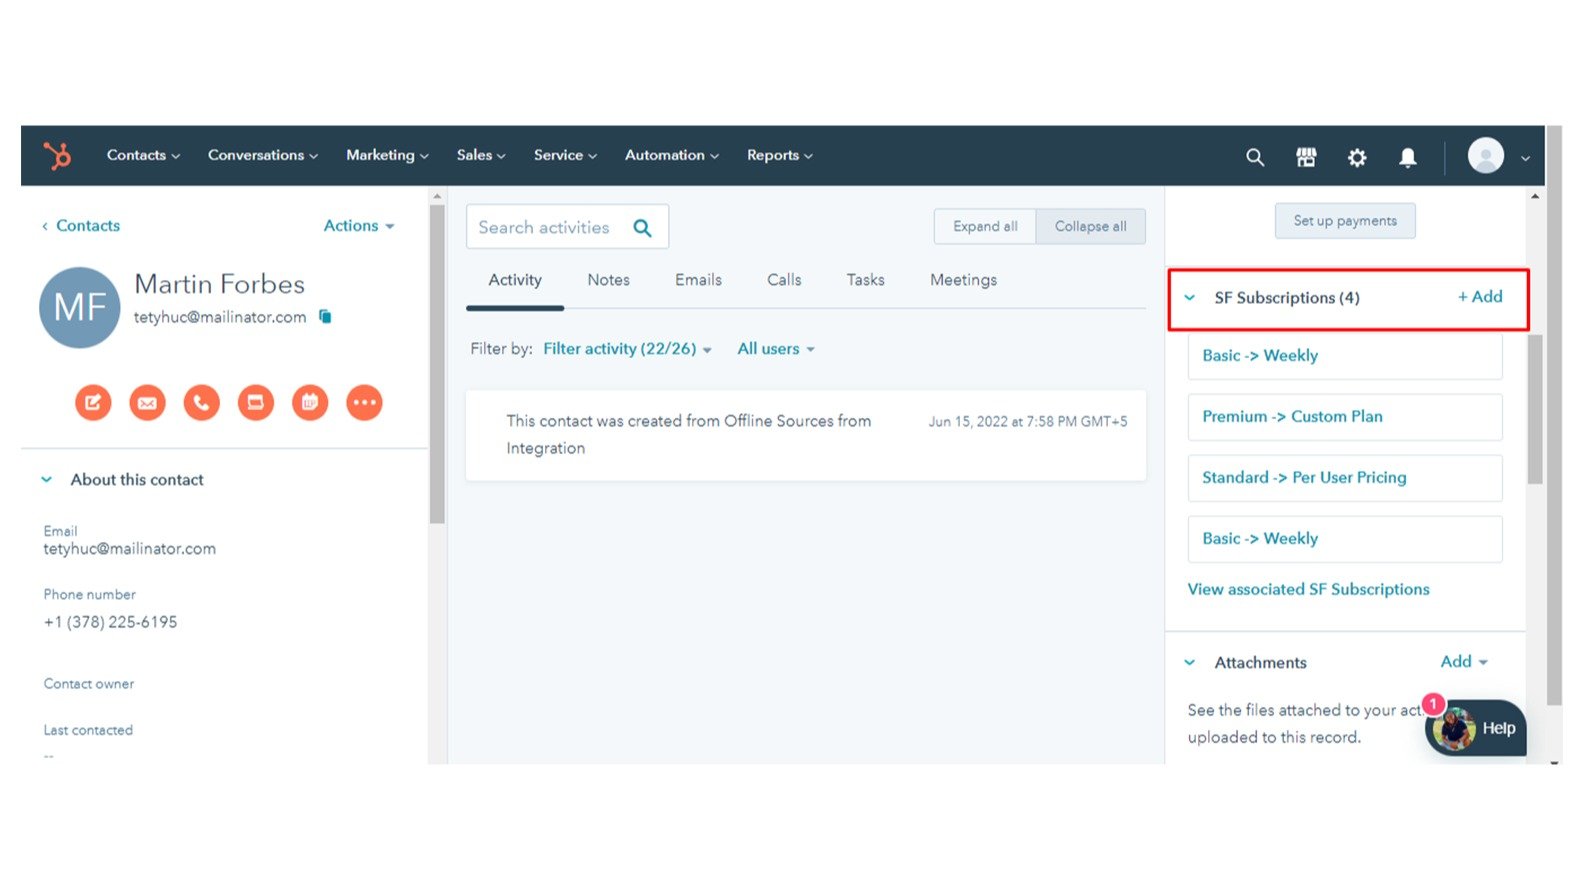Open the Help chat widget
Viewport: 1584px width, 891px height.
pyautogui.click(x=1476, y=728)
